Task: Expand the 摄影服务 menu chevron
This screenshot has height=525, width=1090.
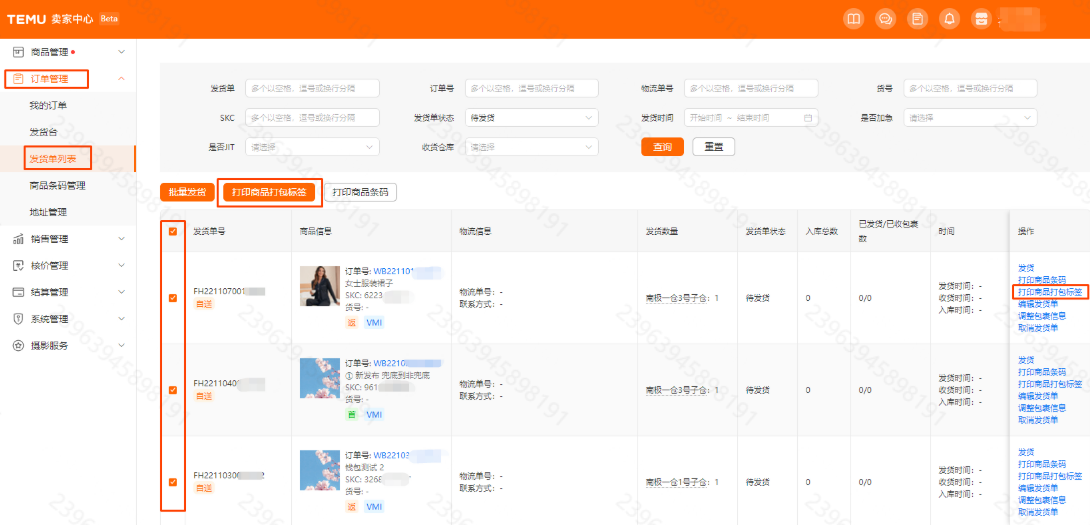Action: coord(122,346)
